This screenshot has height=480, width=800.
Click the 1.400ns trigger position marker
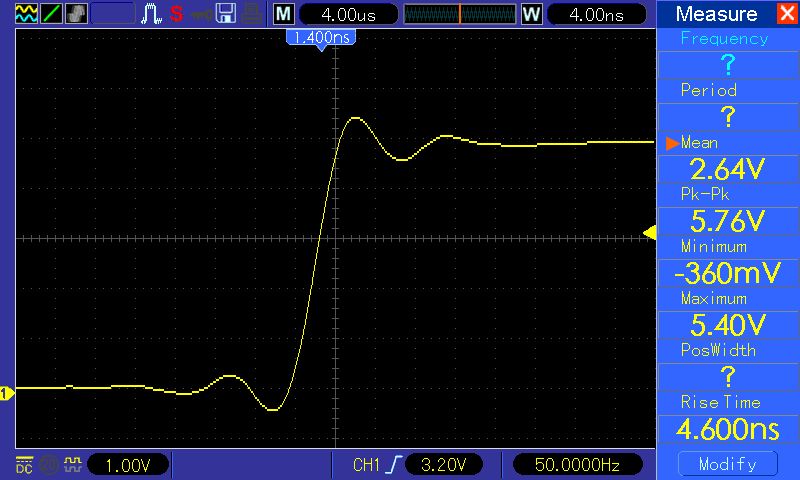pyautogui.click(x=321, y=38)
